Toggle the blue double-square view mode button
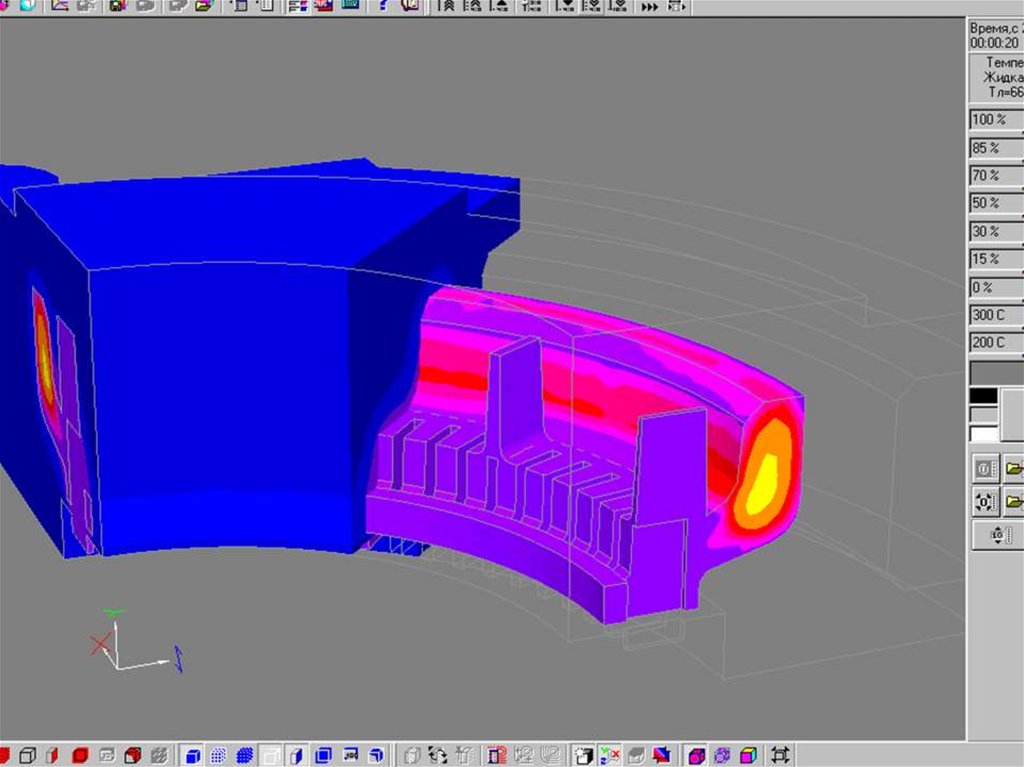 click(323, 755)
